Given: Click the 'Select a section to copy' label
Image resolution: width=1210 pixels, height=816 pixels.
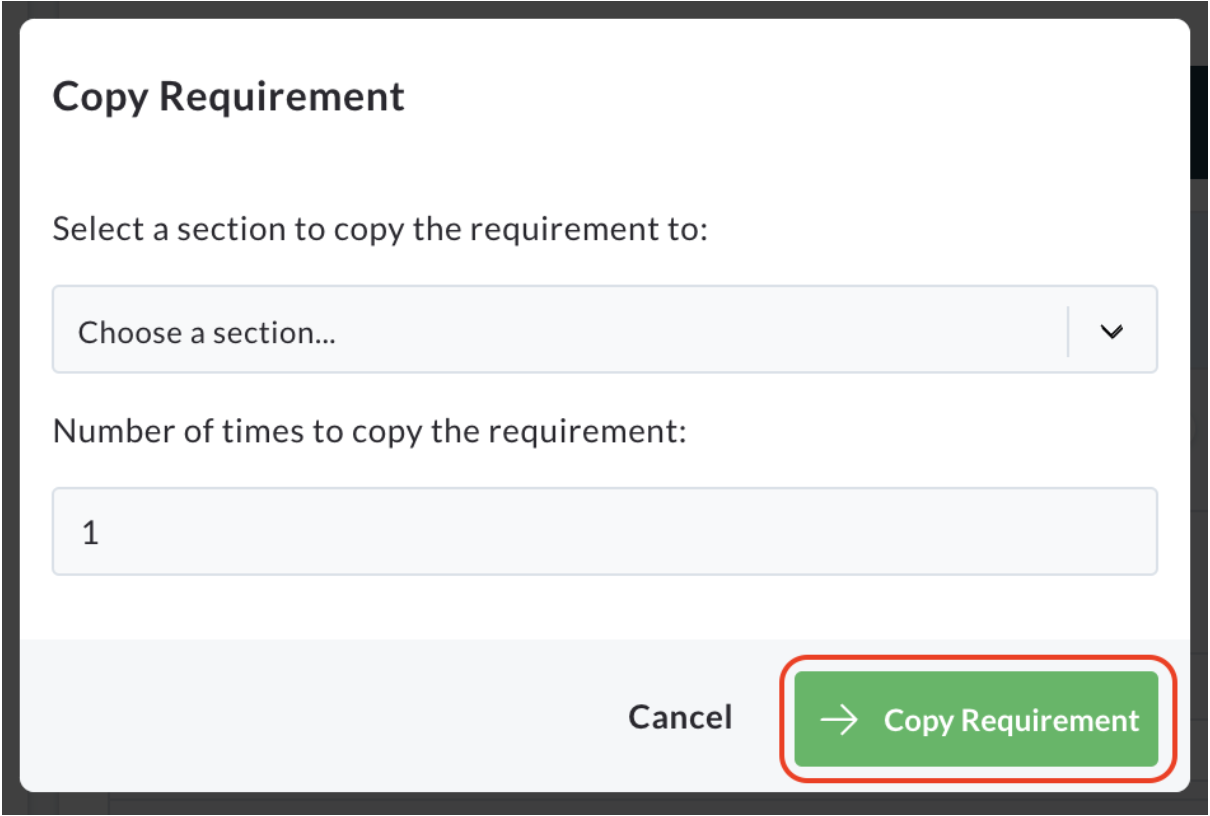Looking at the screenshot, I should tap(380, 229).
